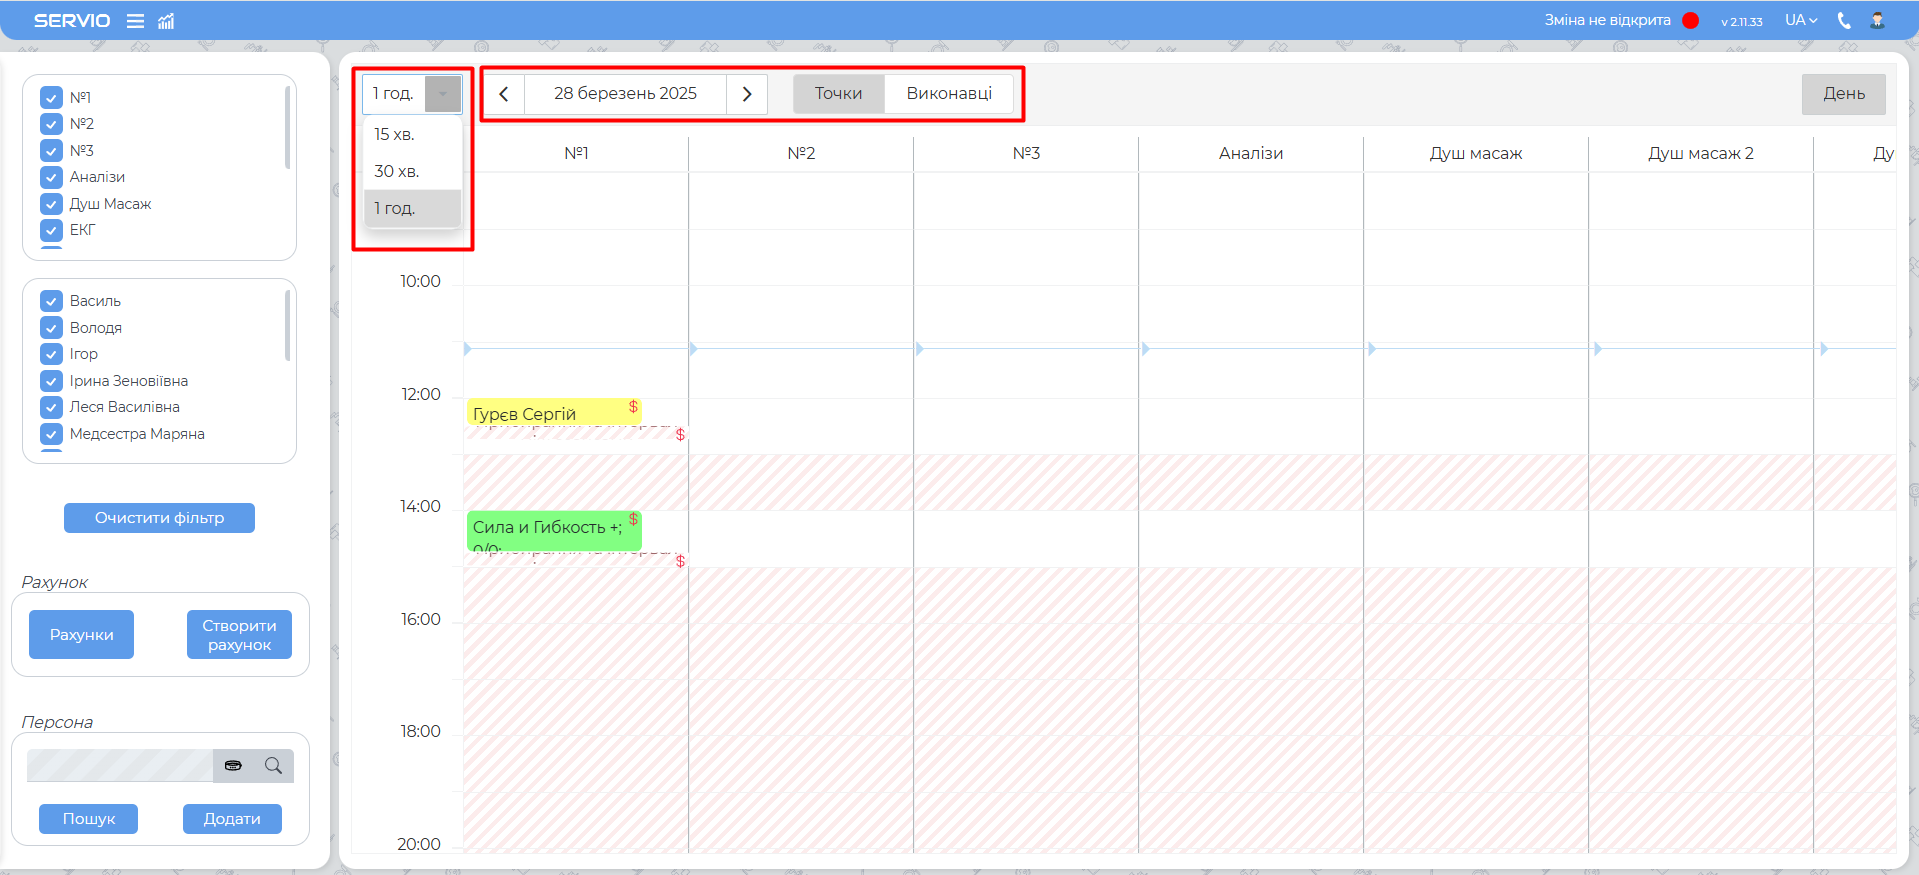Uncheck the Ірина Зеновіївна checkbox
This screenshot has width=1919, height=875.
pos(52,381)
